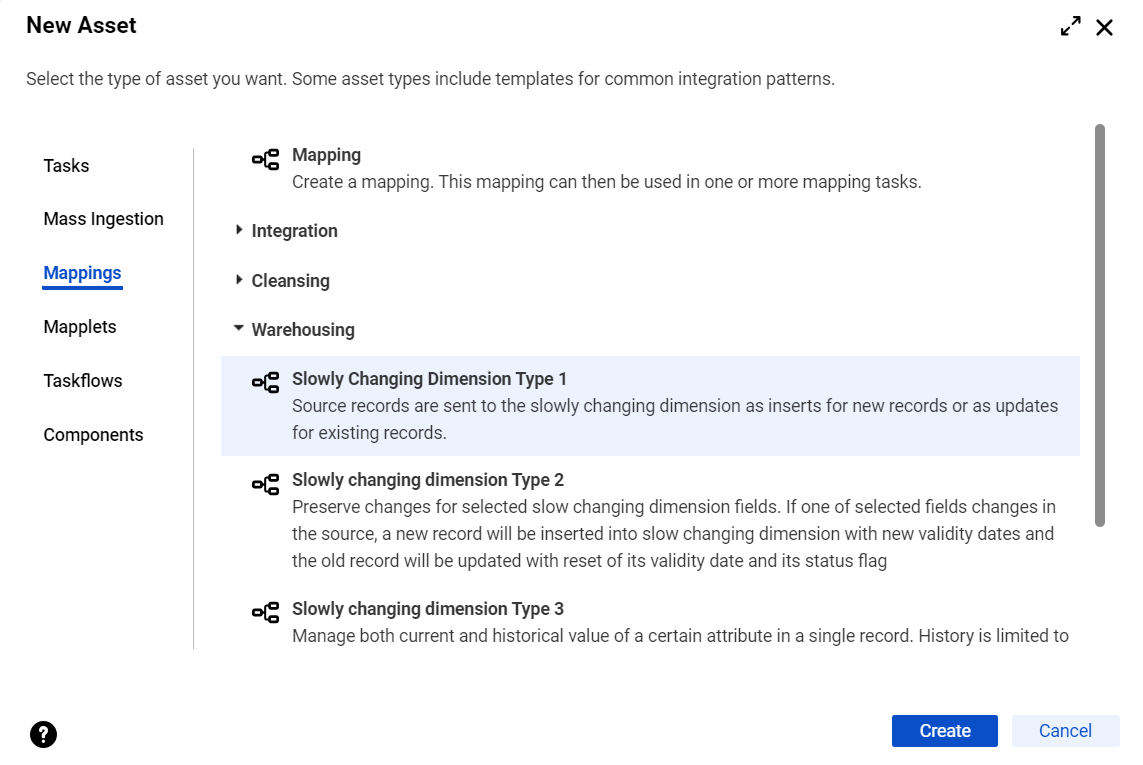Click the Cancel button

tap(1065, 731)
